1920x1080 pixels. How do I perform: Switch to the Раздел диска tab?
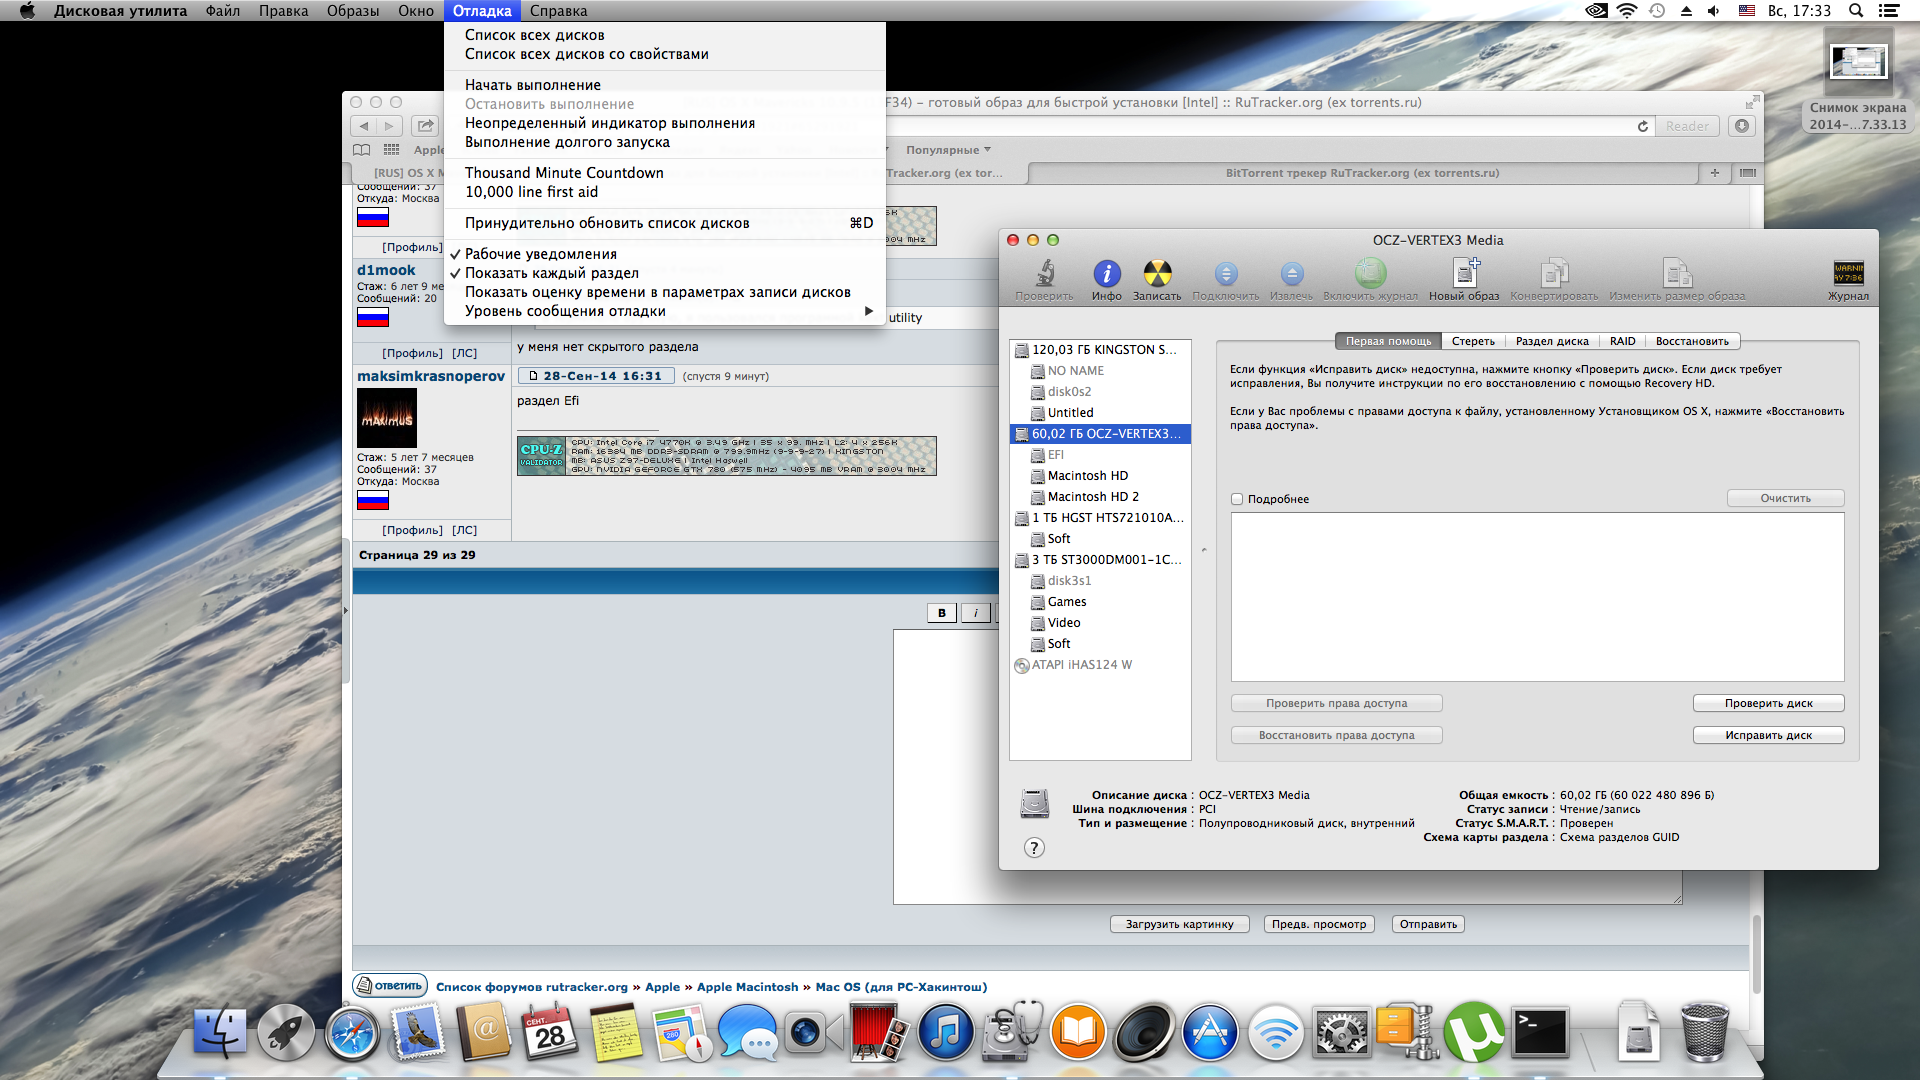click(x=1552, y=341)
